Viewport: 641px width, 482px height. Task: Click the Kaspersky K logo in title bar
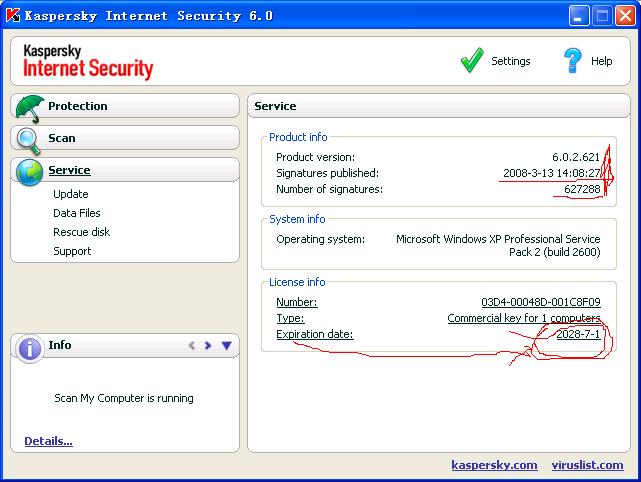[x=13, y=16]
